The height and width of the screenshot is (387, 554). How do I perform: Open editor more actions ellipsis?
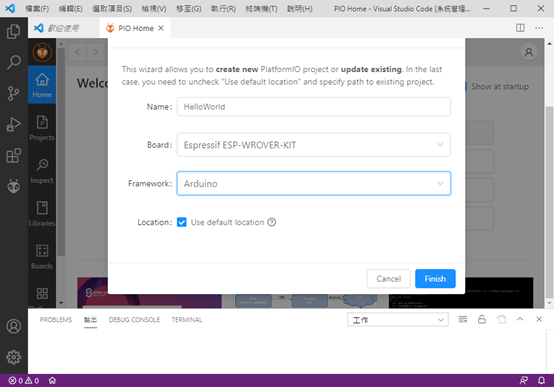pyautogui.click(x=539, y=28)
